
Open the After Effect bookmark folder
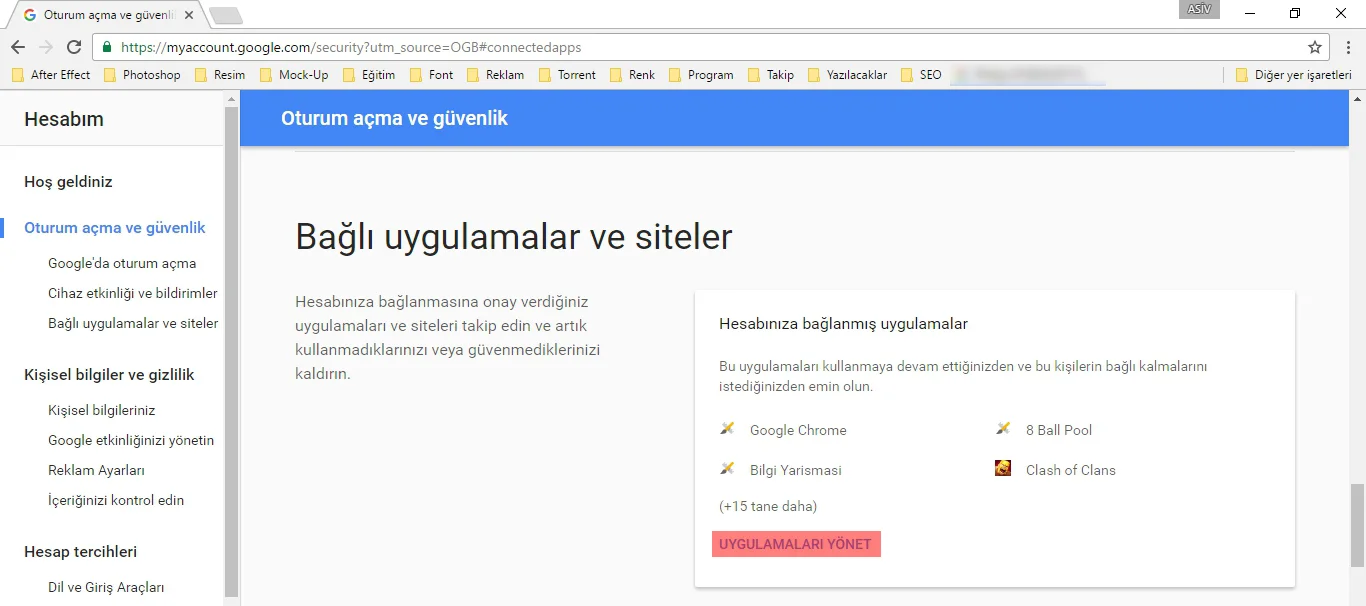(x=51, y=75)
